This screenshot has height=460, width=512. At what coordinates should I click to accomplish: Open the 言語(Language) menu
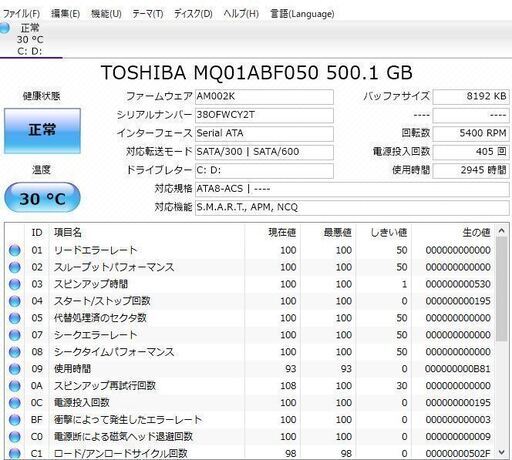(x=302, y=14)
